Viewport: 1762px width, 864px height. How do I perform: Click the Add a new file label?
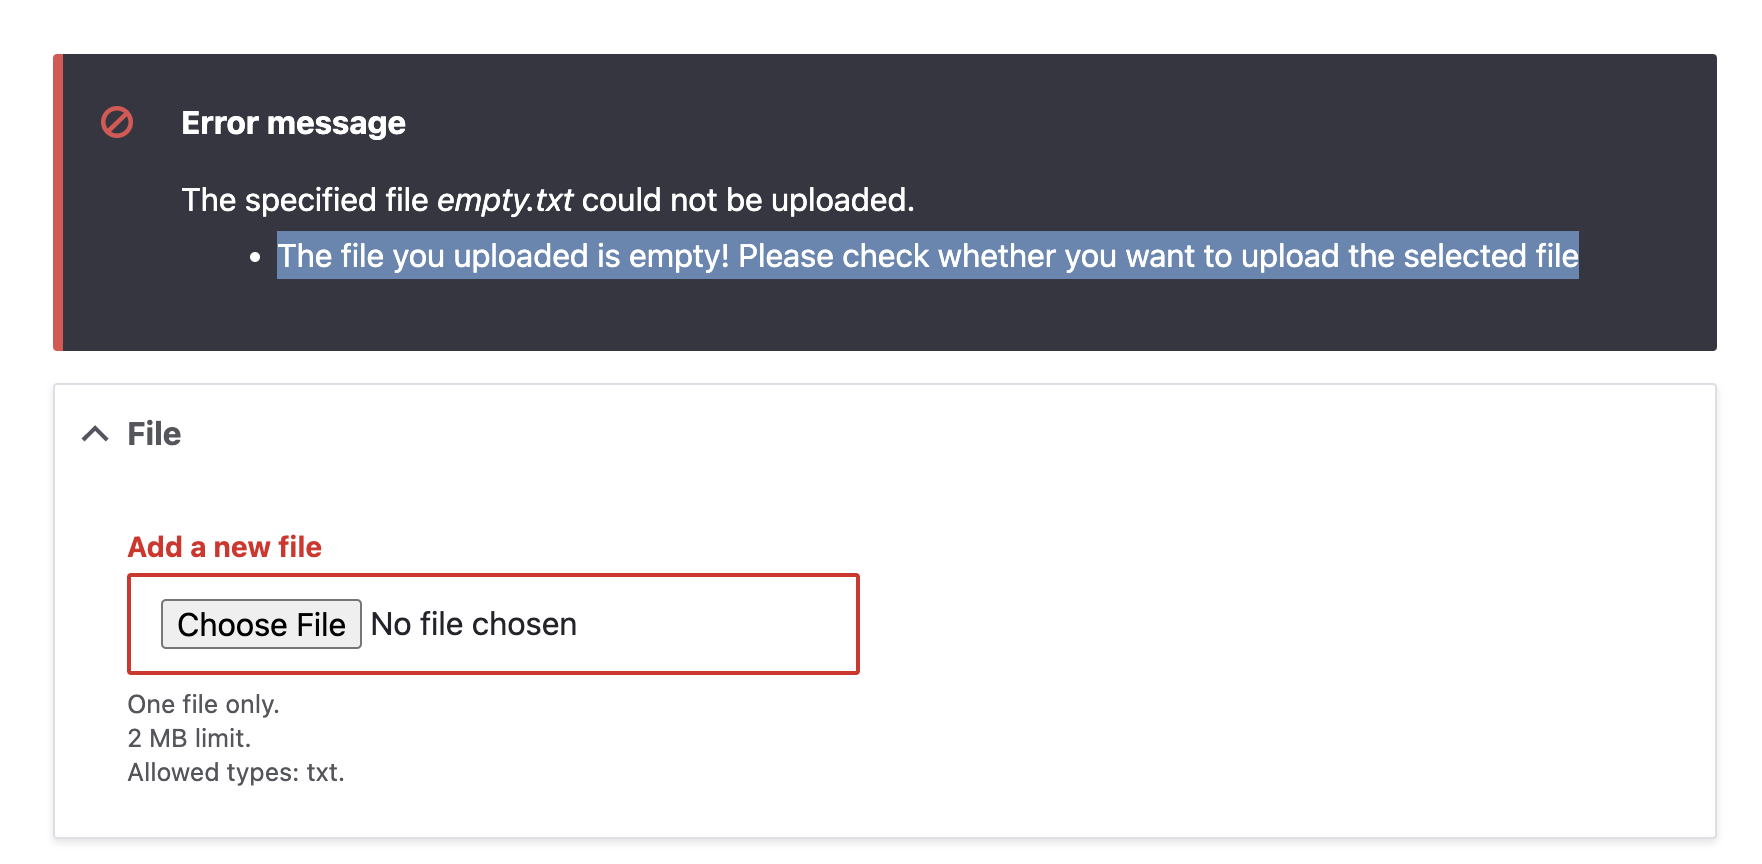point(225,547)
